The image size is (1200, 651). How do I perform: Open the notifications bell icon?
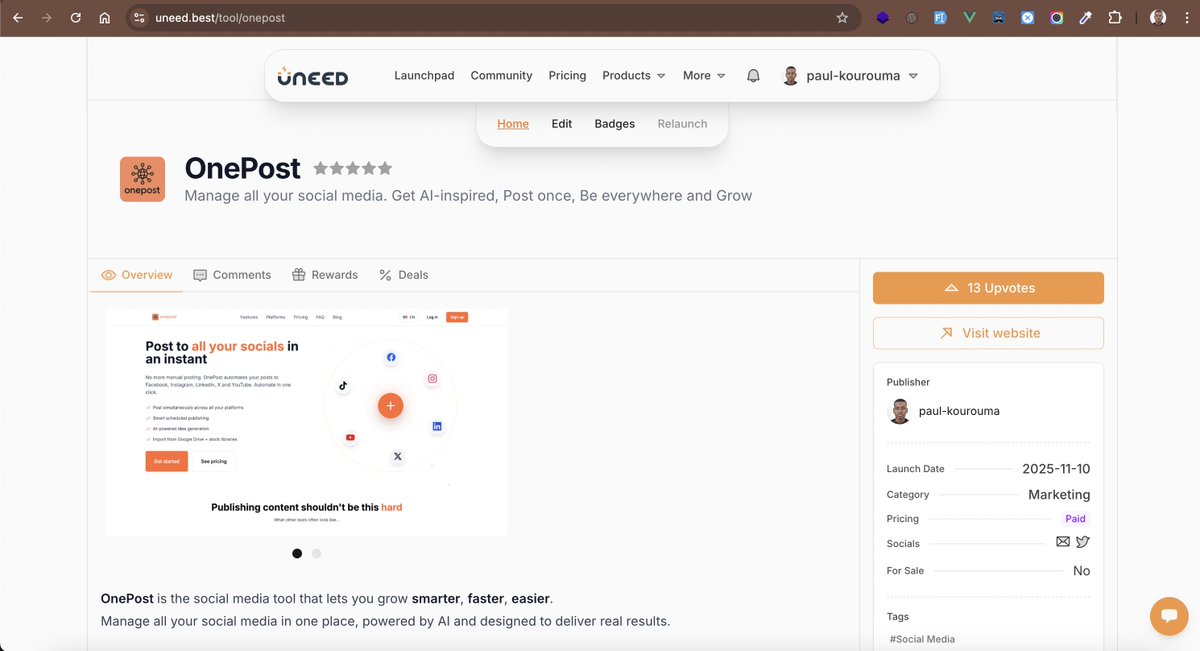pyautogui.click(x=753, y=76)
